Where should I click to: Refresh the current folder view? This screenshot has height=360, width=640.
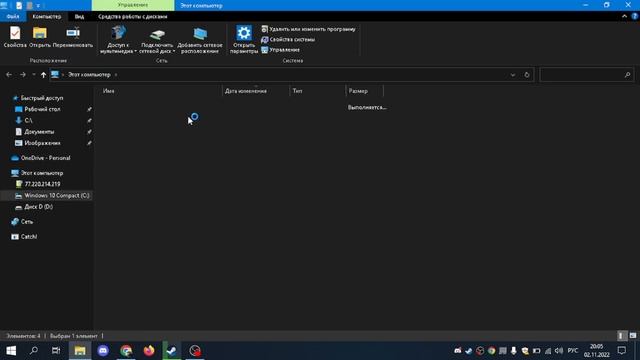pos(527,75)
